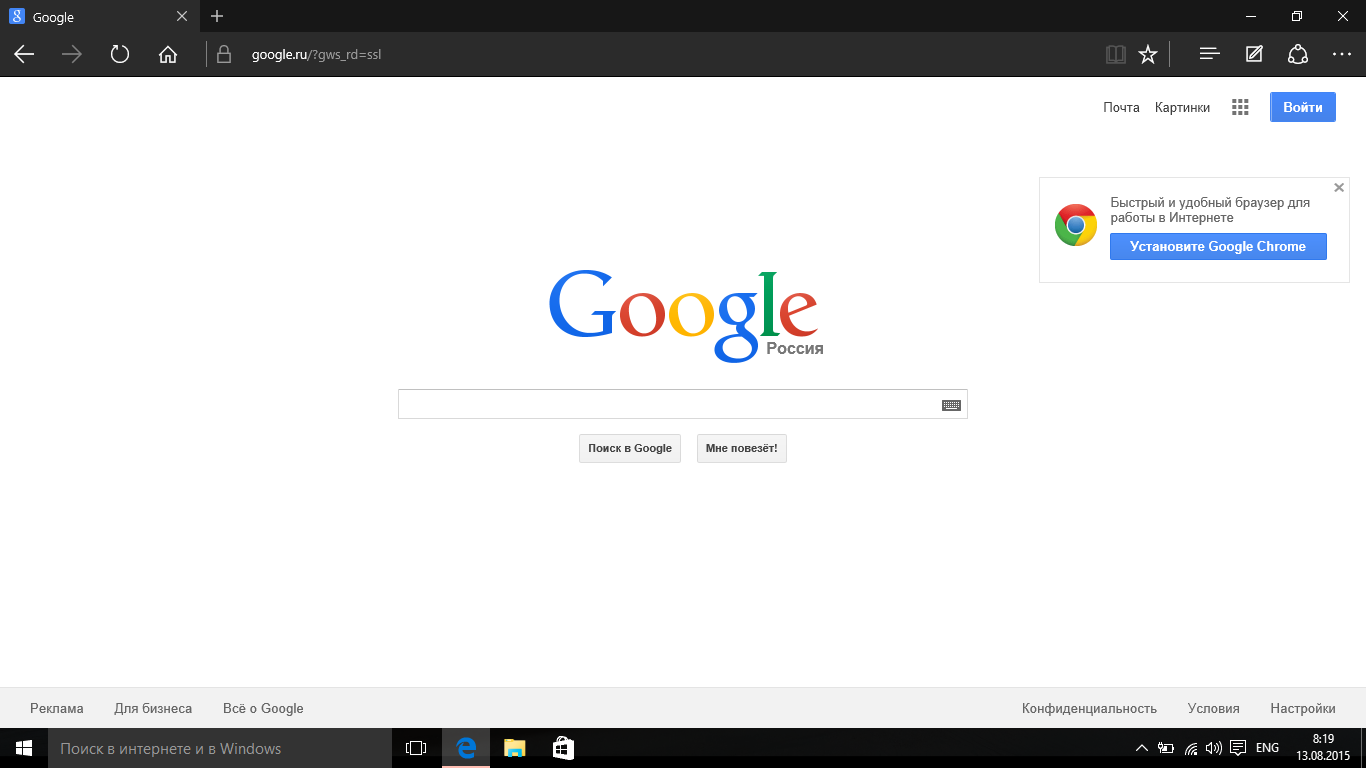Viewport: 1366px width, 768px height.
Task: Switch input language via ENG indicator
Action: point(1267,748)
